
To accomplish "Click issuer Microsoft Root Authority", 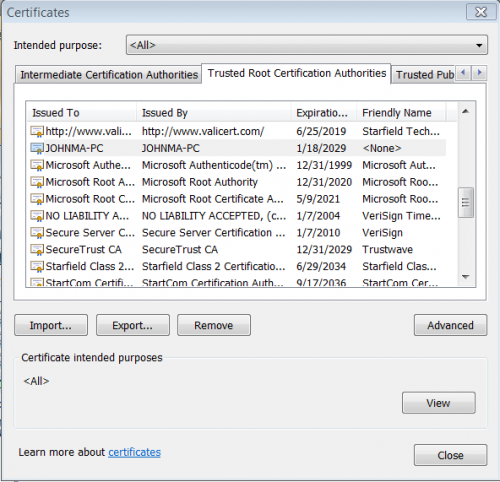I will (x=200, y=182).
